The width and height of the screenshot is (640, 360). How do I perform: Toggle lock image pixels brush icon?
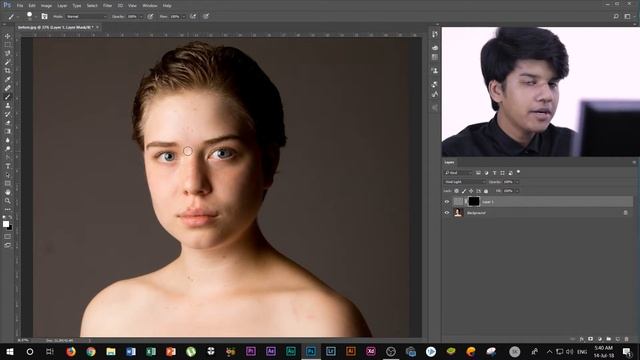tap(464, 191)
